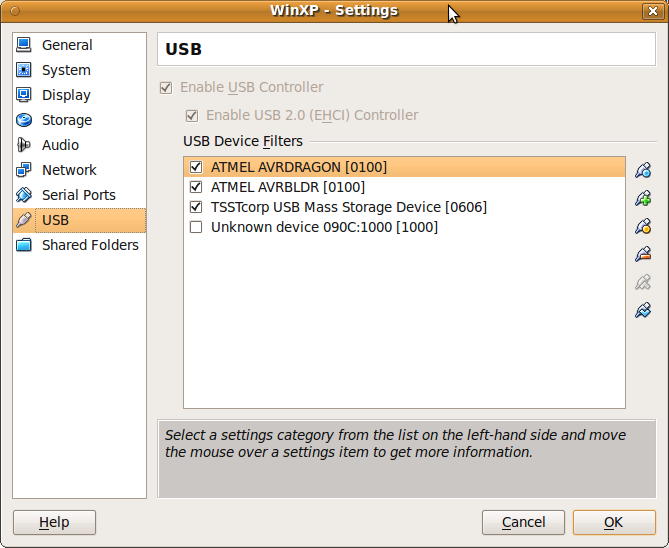Click Add Filter From Device icon
Image resolution: width=669 pixels, height=548 pixels.
pyautogui.click(x=643, y=198)
